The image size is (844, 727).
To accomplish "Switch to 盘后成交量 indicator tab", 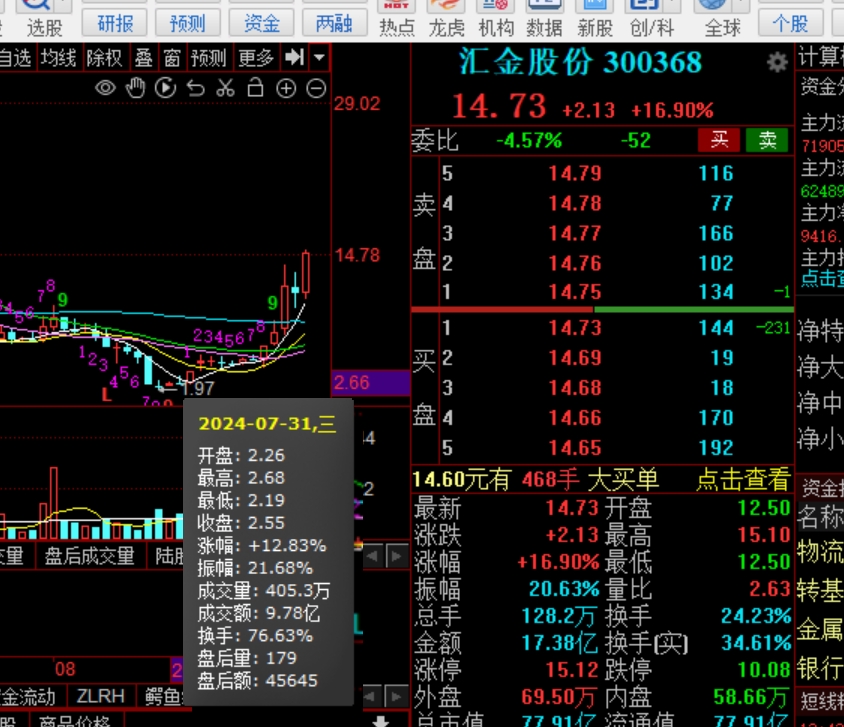I will (90, 555).
